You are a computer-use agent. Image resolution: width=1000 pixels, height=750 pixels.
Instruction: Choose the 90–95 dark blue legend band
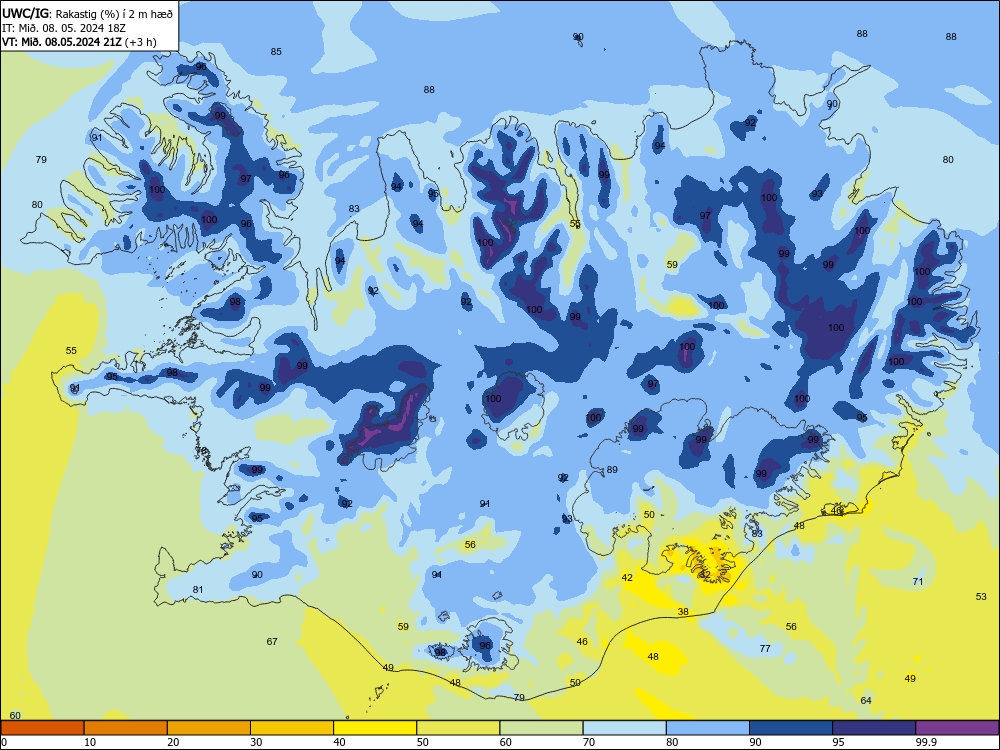pos(791,728)
